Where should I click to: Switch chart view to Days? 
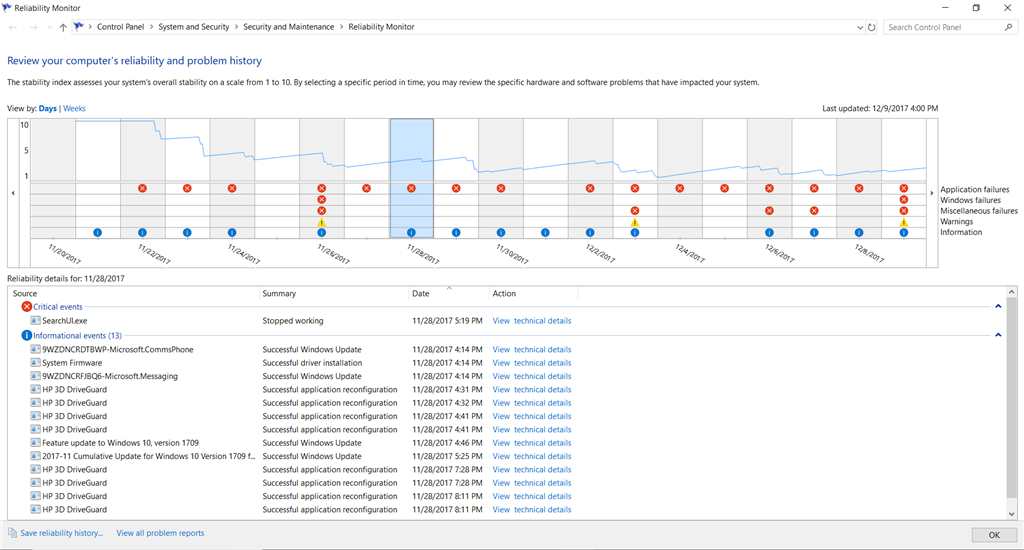(48, 108)
